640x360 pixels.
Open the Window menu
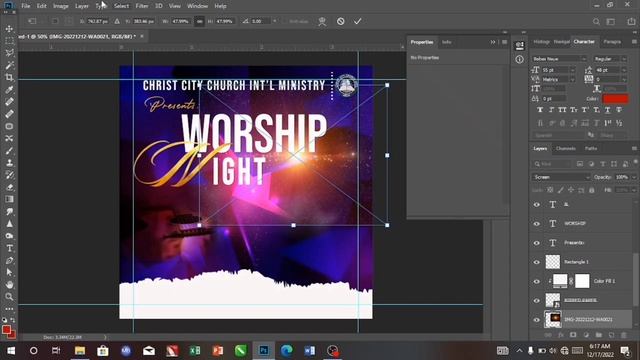pyautogui.click(x=198, y=6)
